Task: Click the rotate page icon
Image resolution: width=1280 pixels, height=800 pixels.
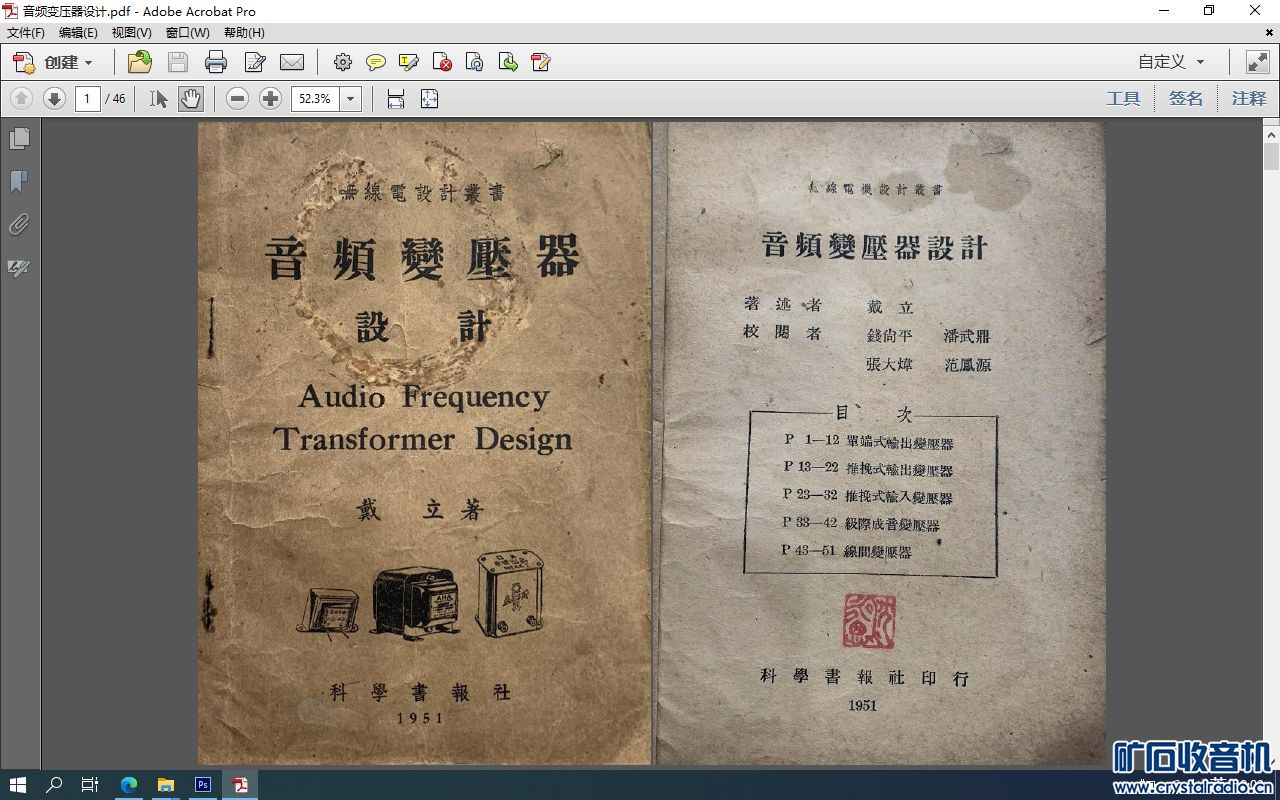Action: 475,62
